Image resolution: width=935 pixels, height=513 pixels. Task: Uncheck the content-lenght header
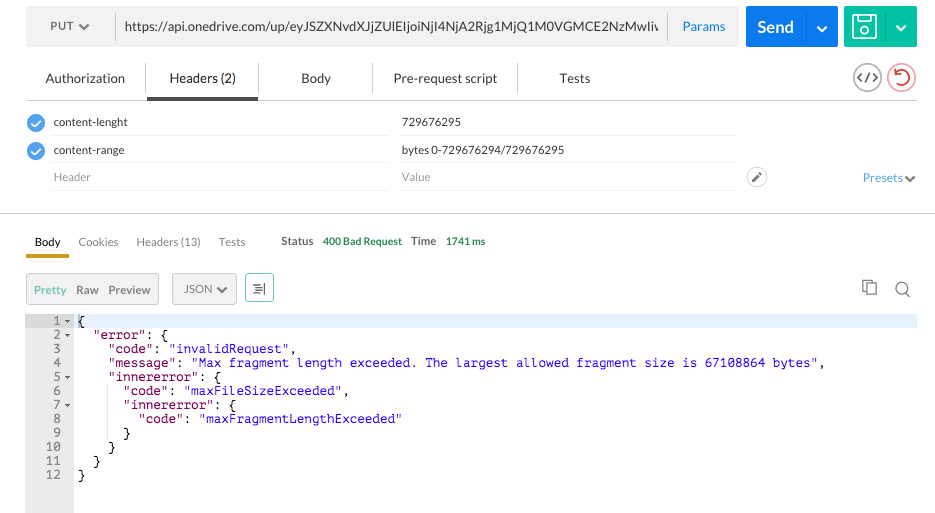coord(36,123)
